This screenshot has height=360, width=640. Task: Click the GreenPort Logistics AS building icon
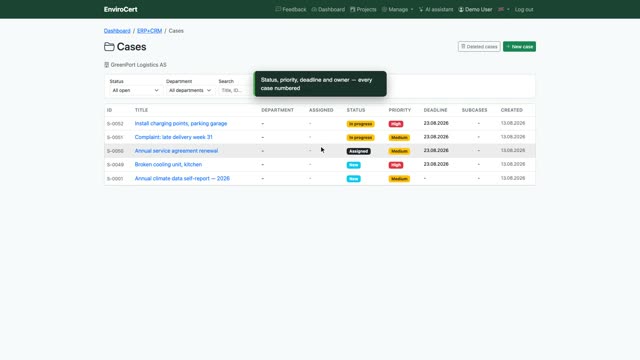click(107, 64)
